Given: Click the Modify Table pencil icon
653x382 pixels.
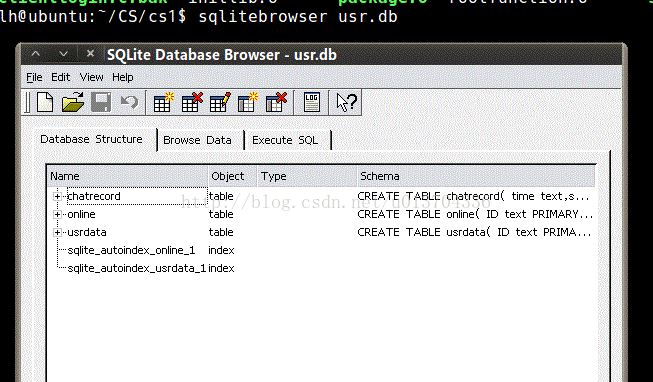Looking at the screenshot, I should click(x=220, y=102).
